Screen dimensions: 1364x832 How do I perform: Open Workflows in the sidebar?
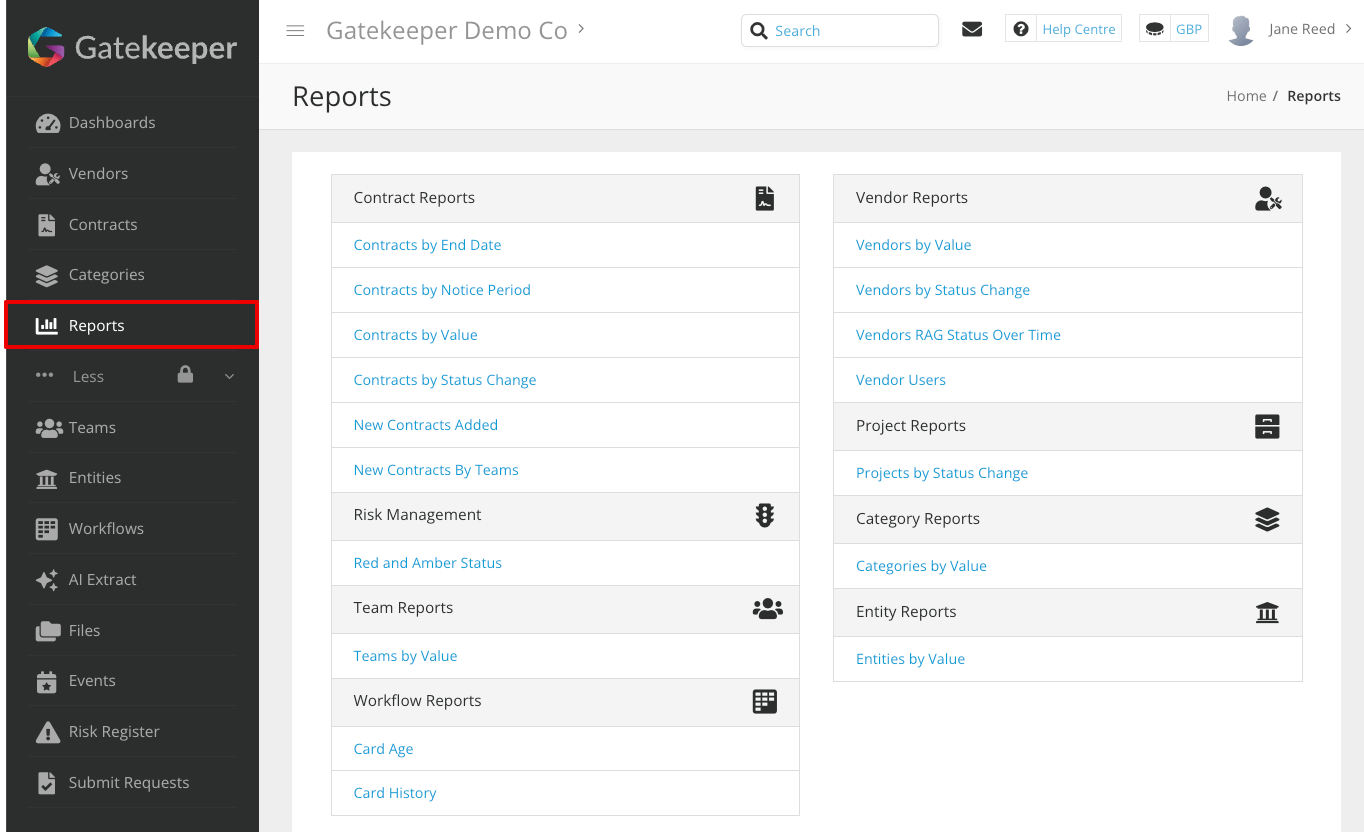click(x=106, y=529)
